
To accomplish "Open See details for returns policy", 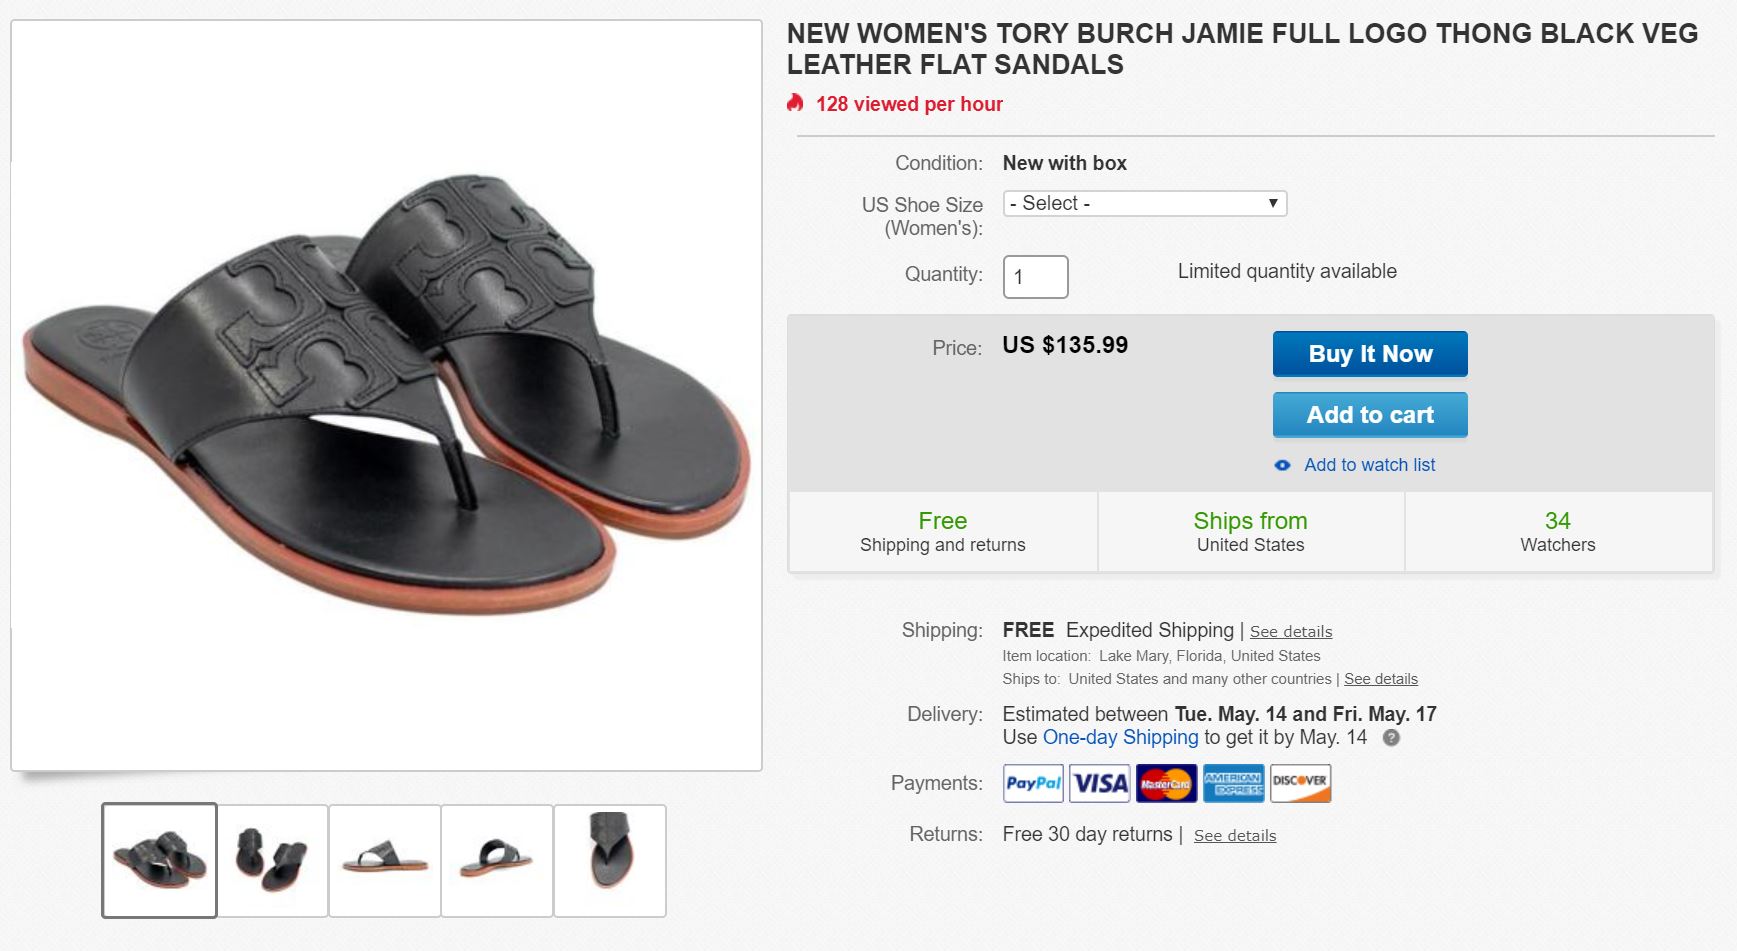I will (x=1234, y=836).
